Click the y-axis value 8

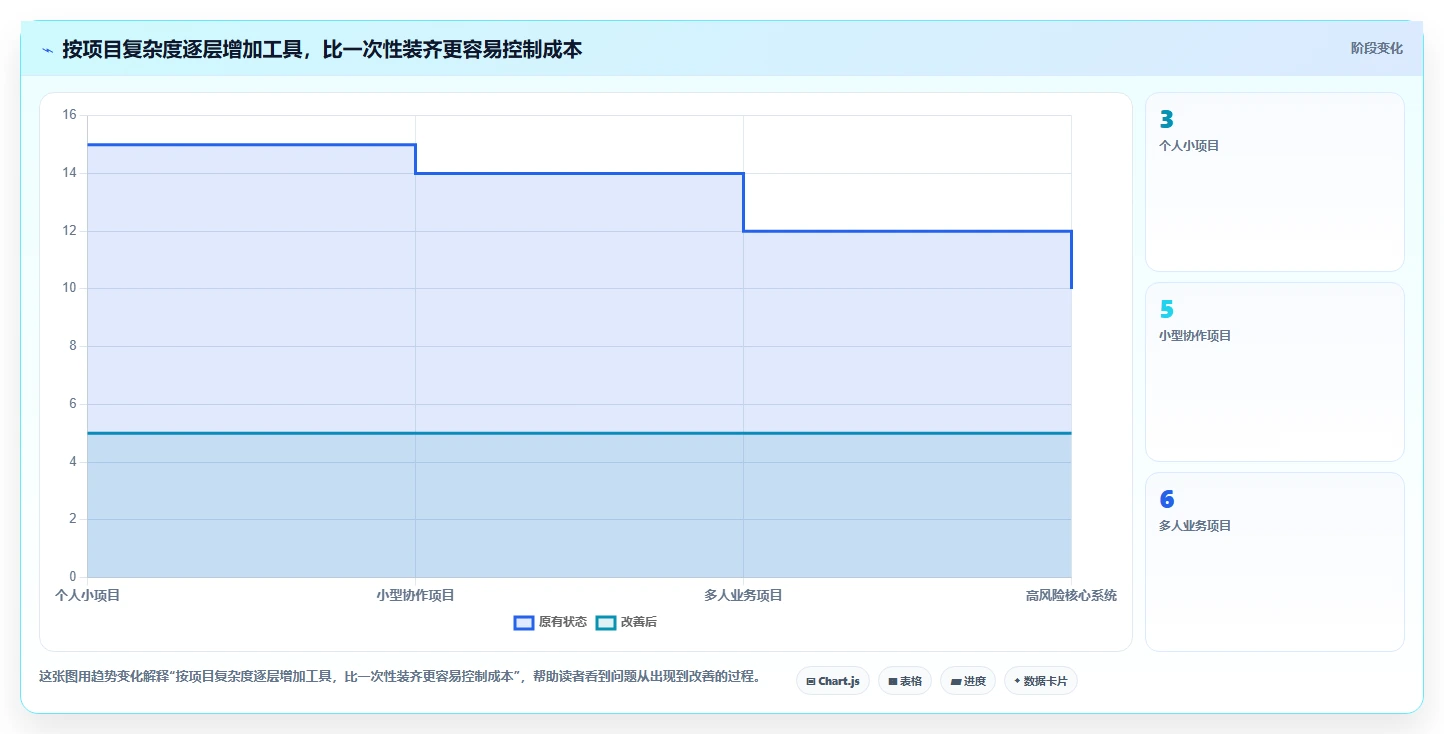(72, 346)
